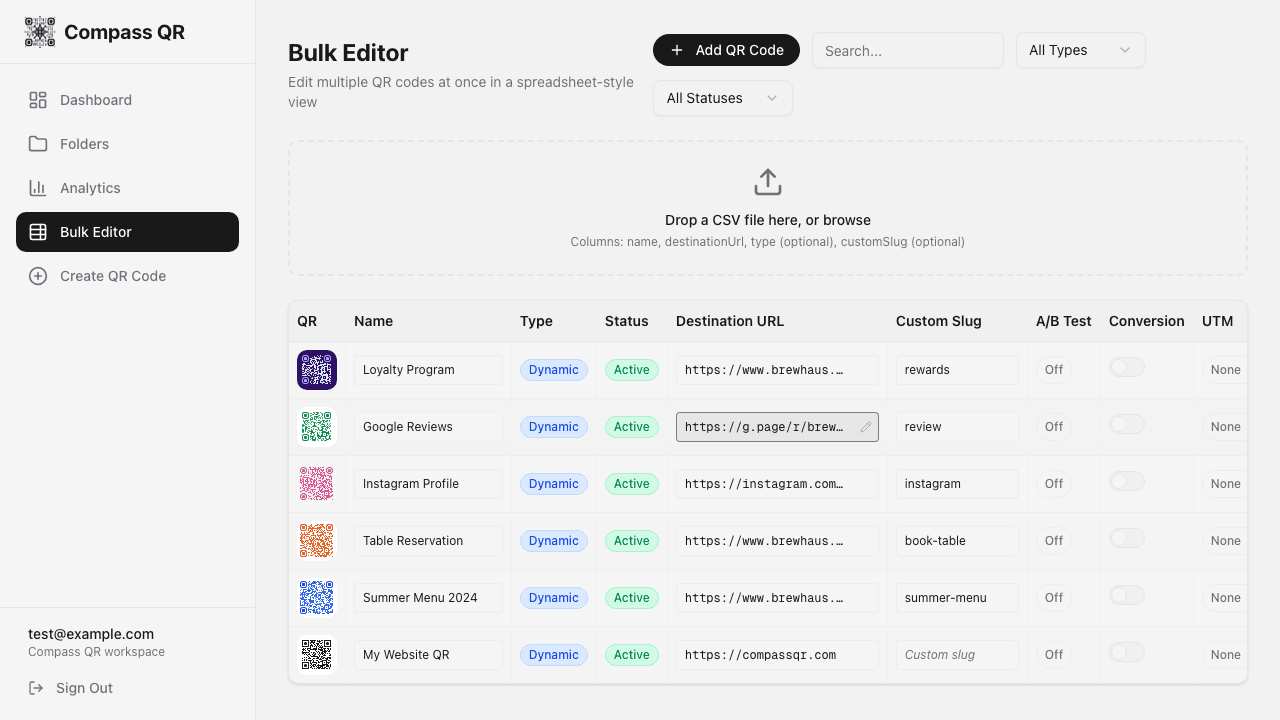Click the CSV upload icon

768,182
